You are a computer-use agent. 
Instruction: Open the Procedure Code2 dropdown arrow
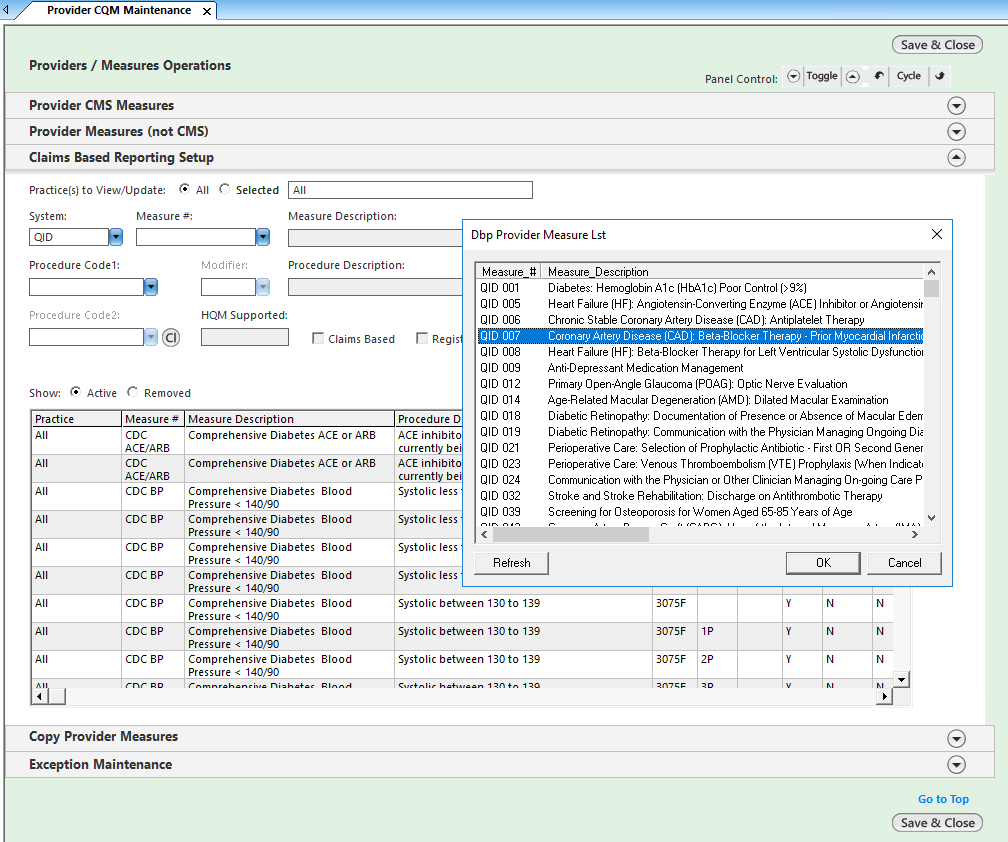point(150,337)
